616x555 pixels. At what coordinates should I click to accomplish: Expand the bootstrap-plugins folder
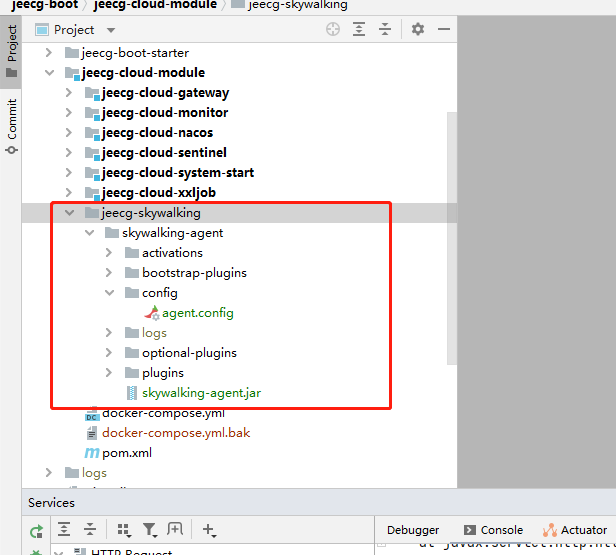[109, 273]
